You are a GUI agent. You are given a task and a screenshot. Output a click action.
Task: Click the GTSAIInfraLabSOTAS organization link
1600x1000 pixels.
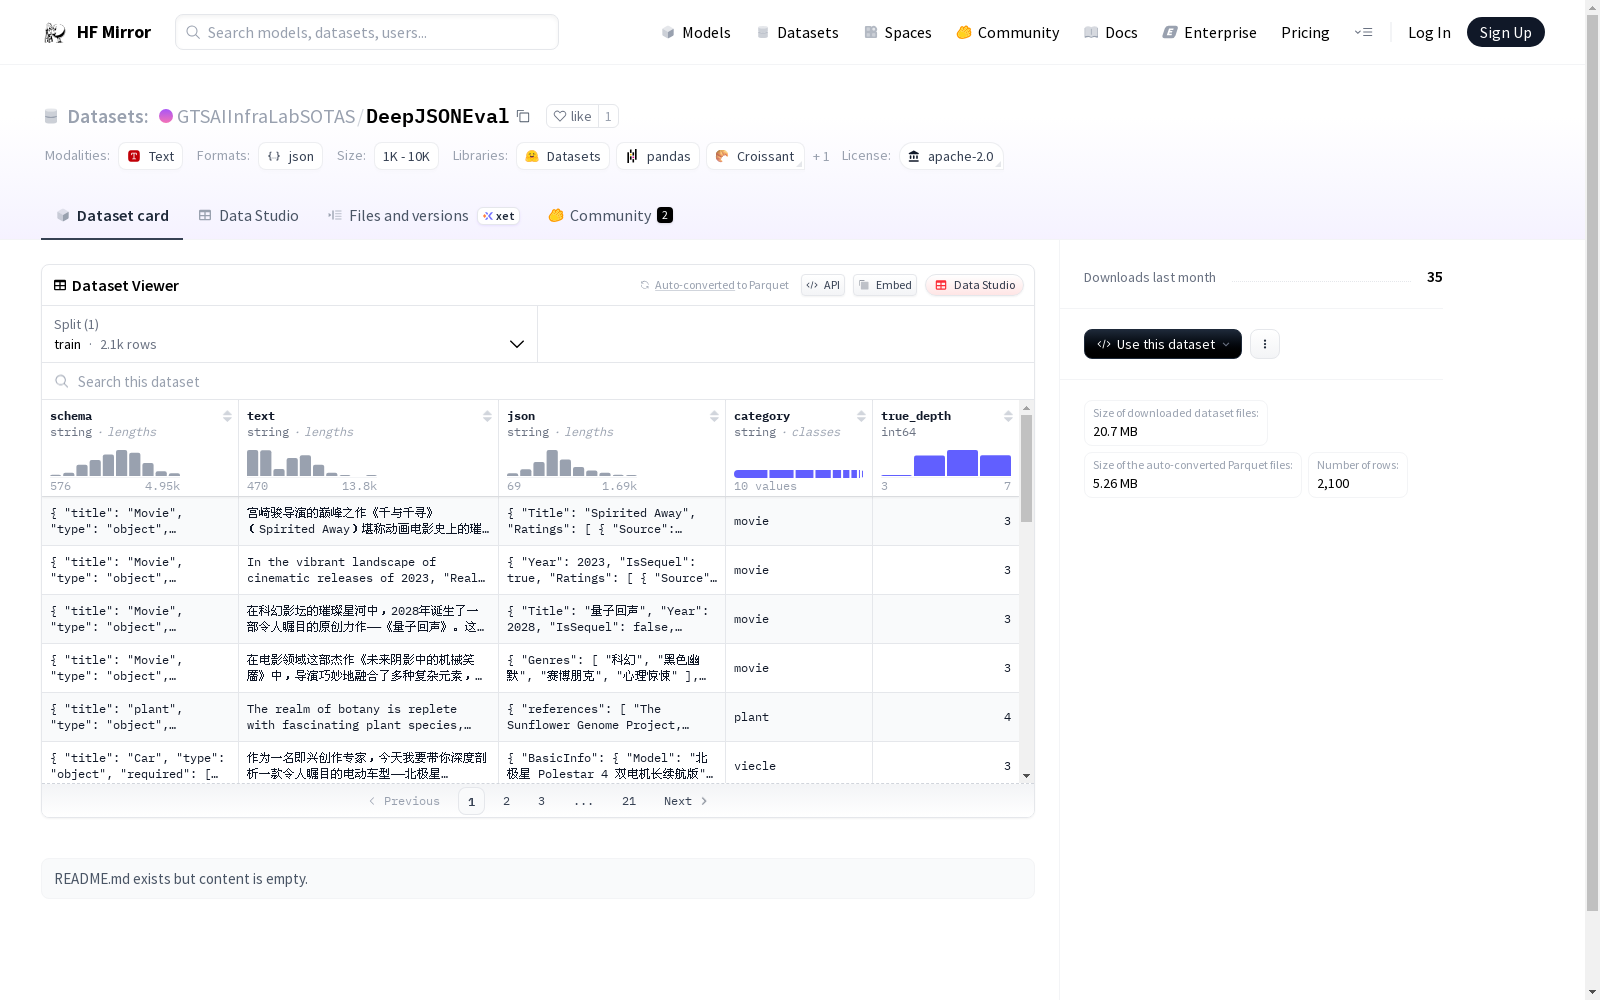pyautogui.click(x=266, y=116)
